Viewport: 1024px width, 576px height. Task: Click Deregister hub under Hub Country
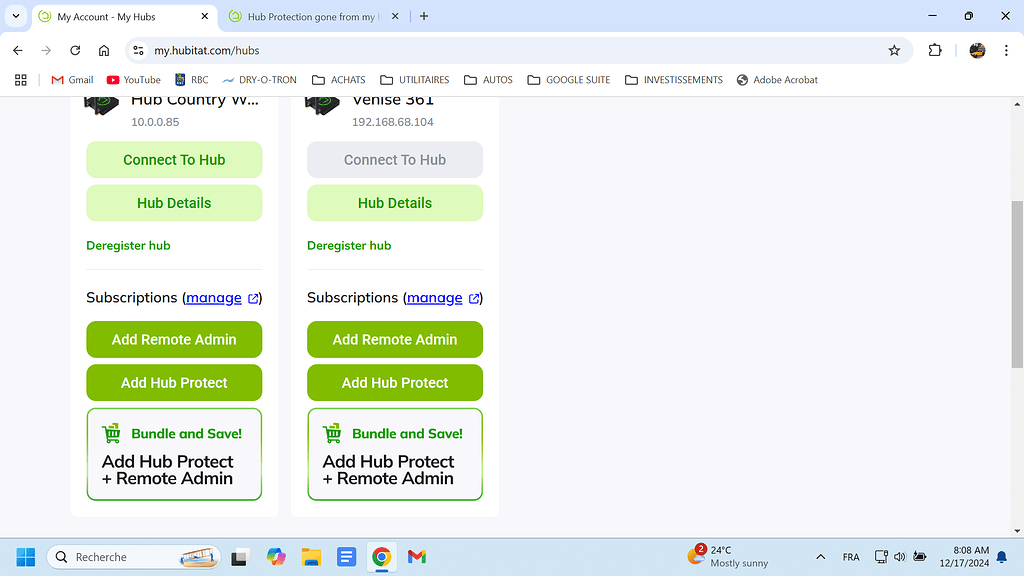128,245
